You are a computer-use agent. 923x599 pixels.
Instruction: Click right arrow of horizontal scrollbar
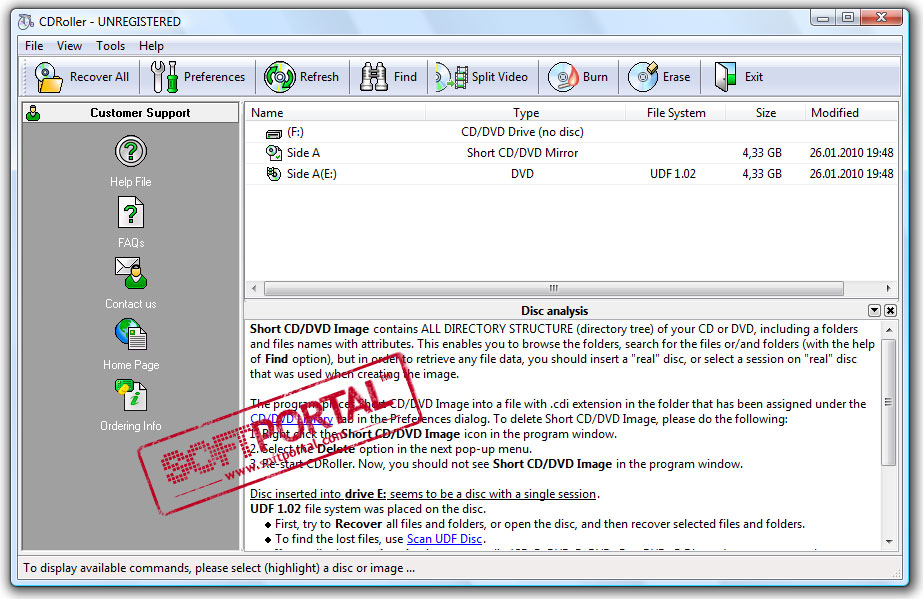[x=888, y=288]
